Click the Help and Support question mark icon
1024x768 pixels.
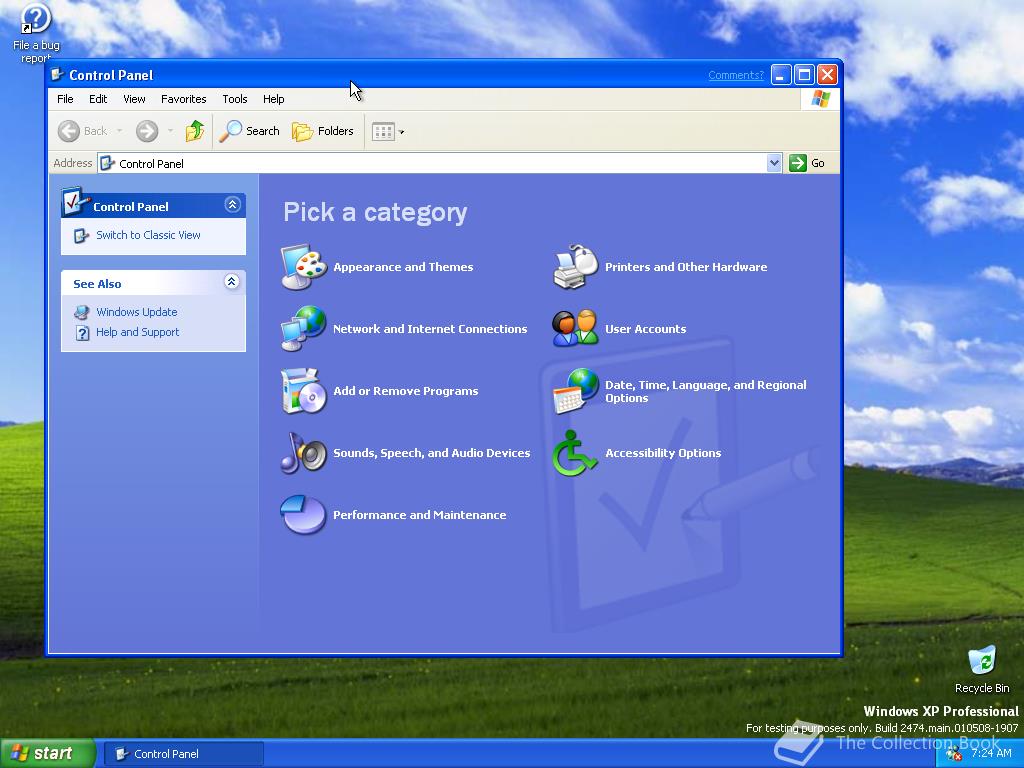click(82, 333)
